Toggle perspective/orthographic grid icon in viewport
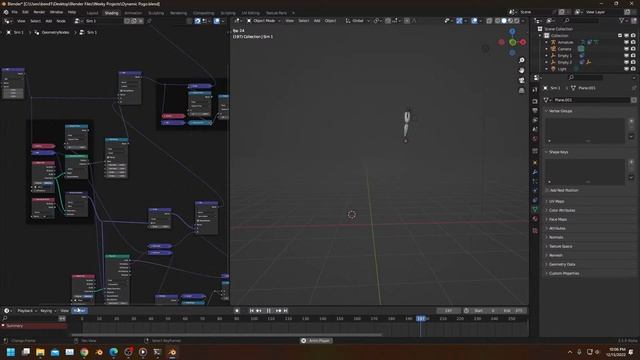Screen dimensions: 640x360 click(x=522, y=91)
